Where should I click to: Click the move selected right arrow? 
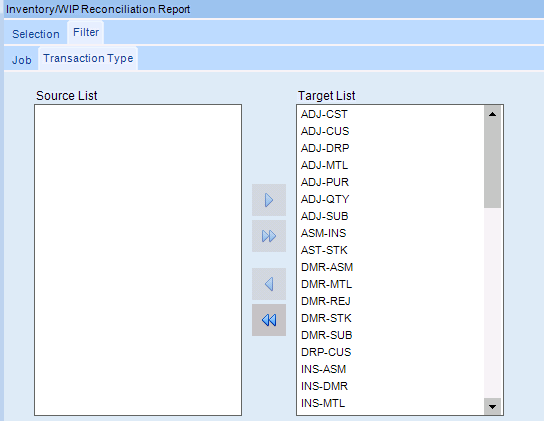269,200
